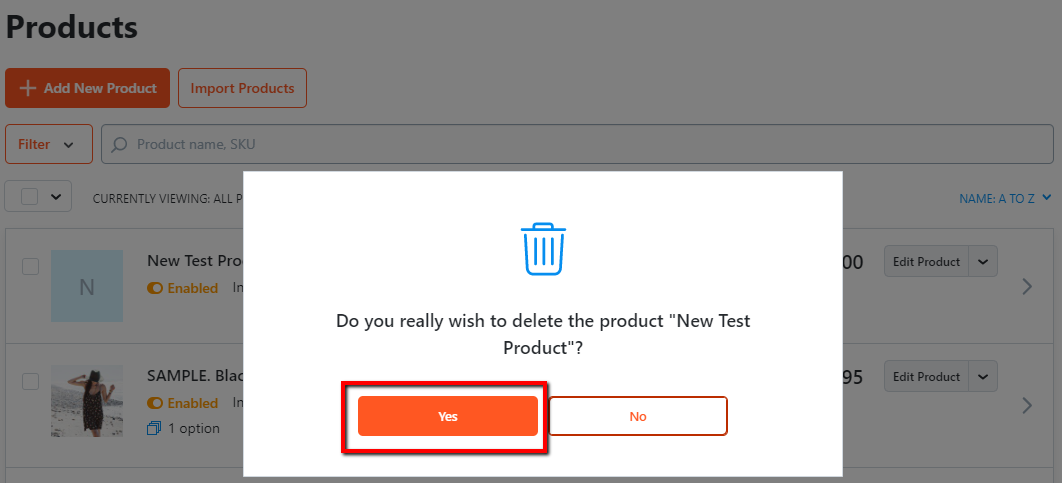Open the Name: A to Z sort dropdown
Screen dimensions: 1062x483
coord(1005,199)
